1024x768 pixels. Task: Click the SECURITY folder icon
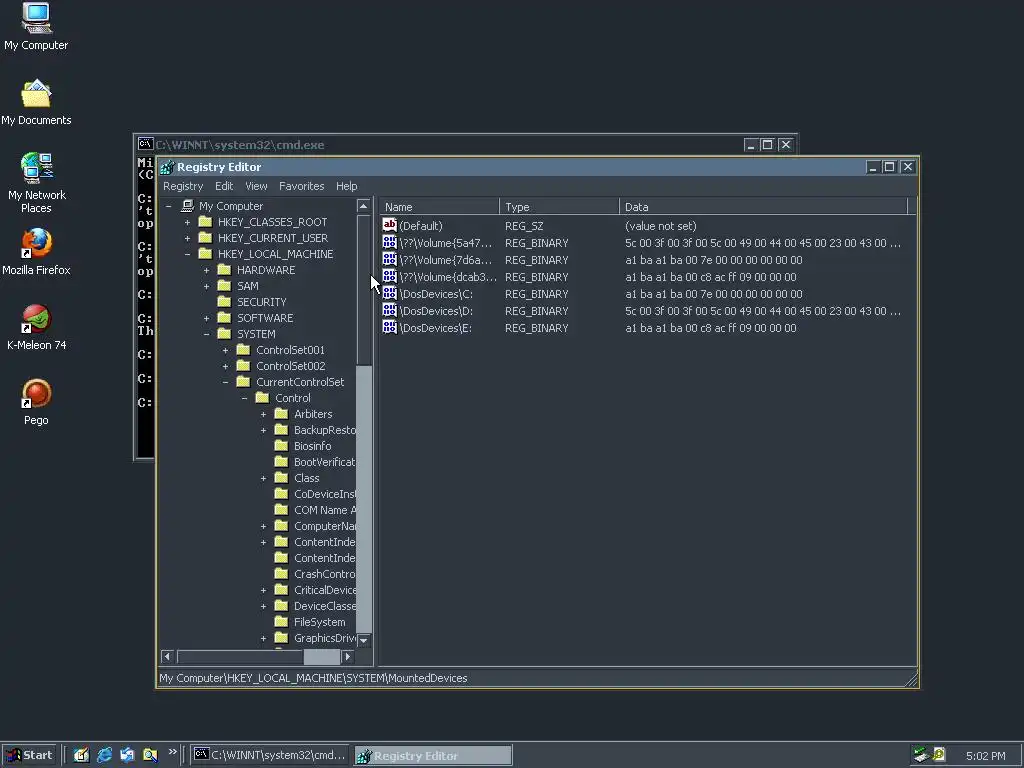pyautogui.click(x=224, y=302)
